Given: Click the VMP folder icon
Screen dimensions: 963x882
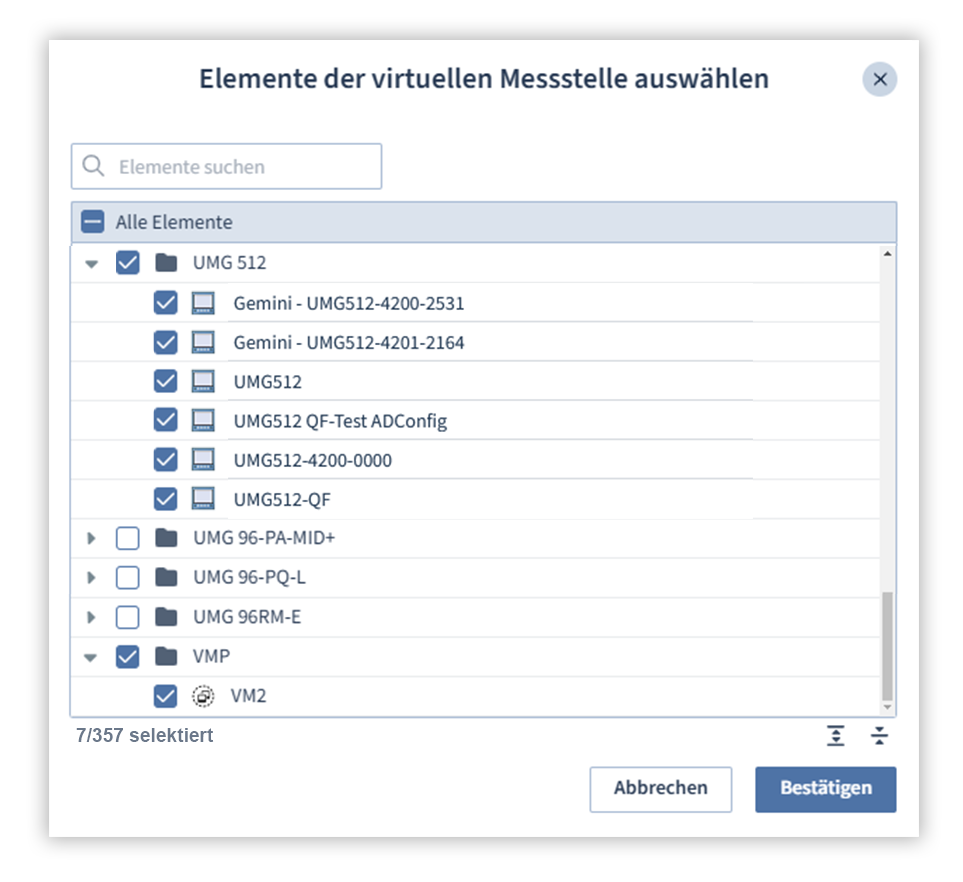Looking at the screenshot, I should coord(166,657).
